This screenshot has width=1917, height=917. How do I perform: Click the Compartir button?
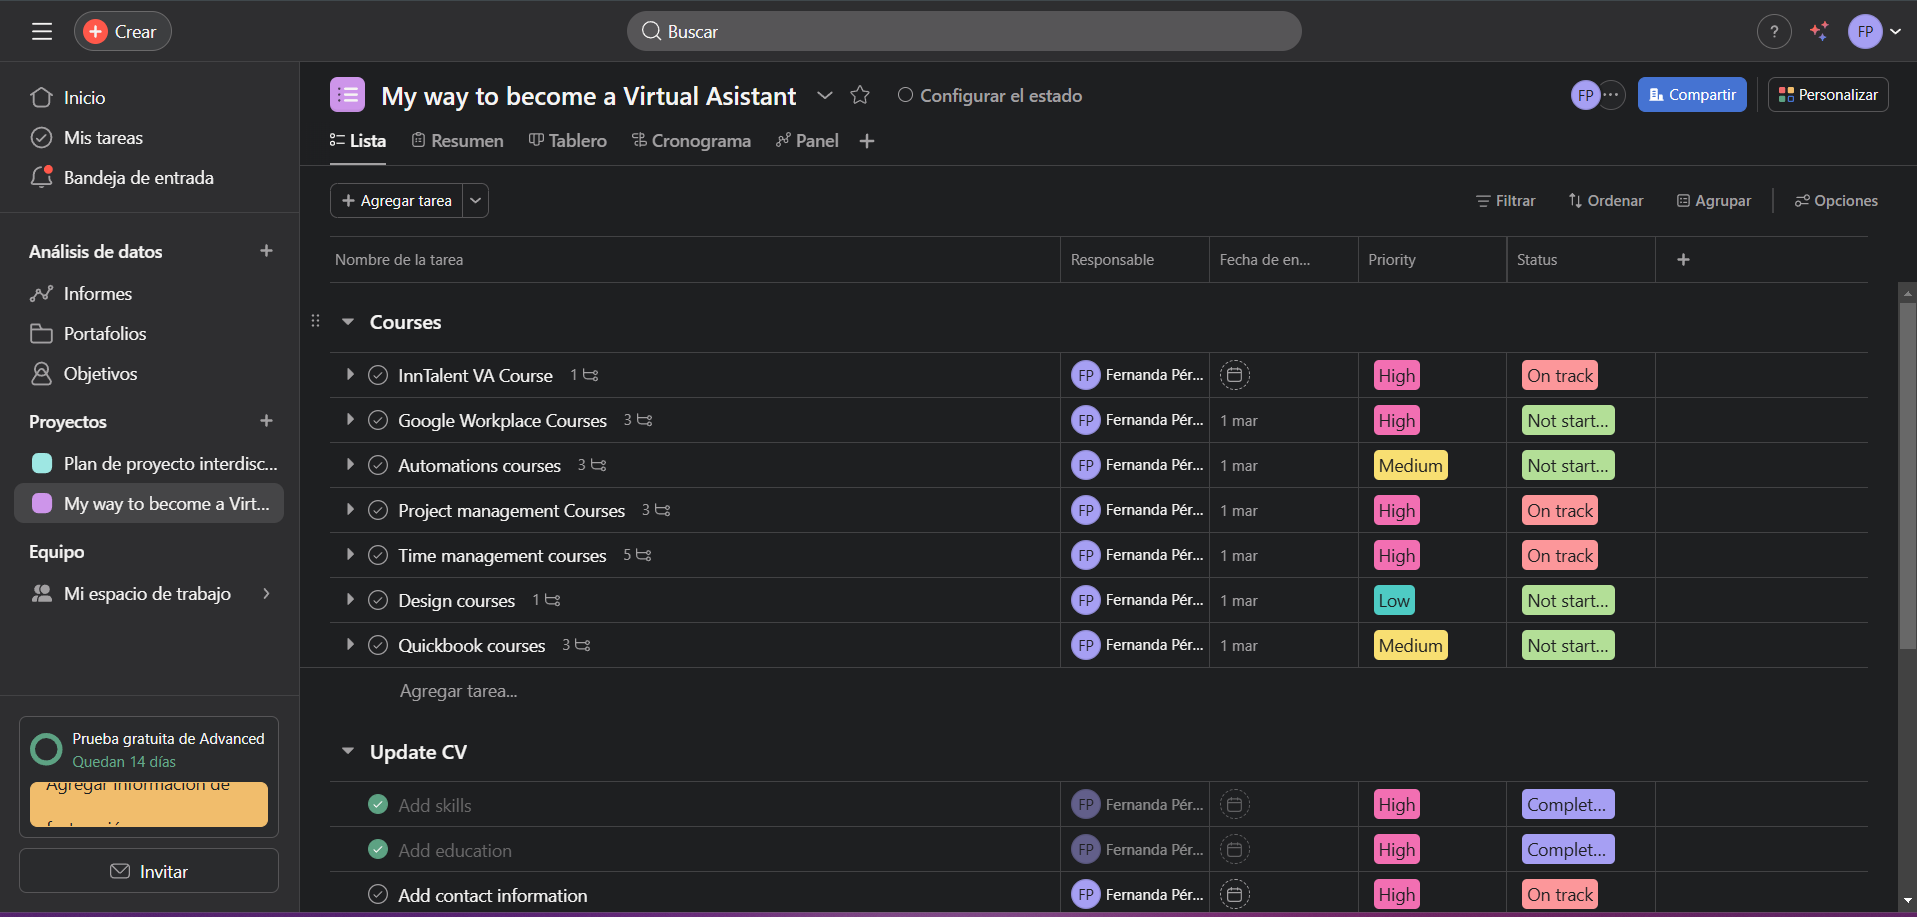point(1692,95)
